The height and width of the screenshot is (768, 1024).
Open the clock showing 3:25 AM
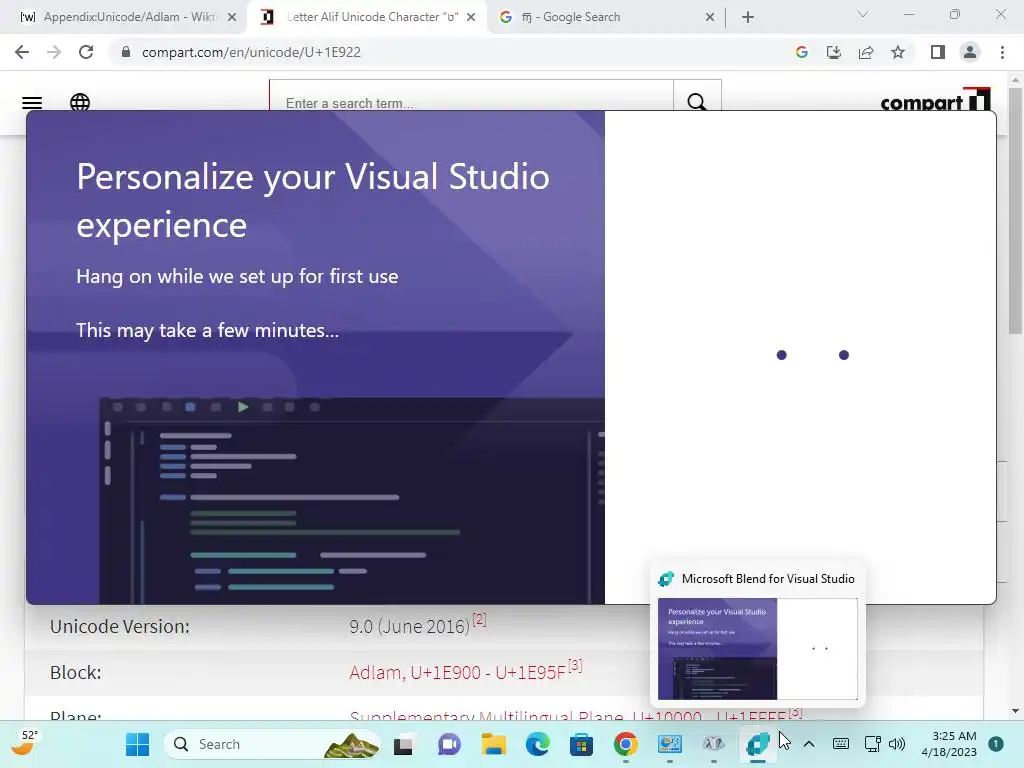click(949, 744)
